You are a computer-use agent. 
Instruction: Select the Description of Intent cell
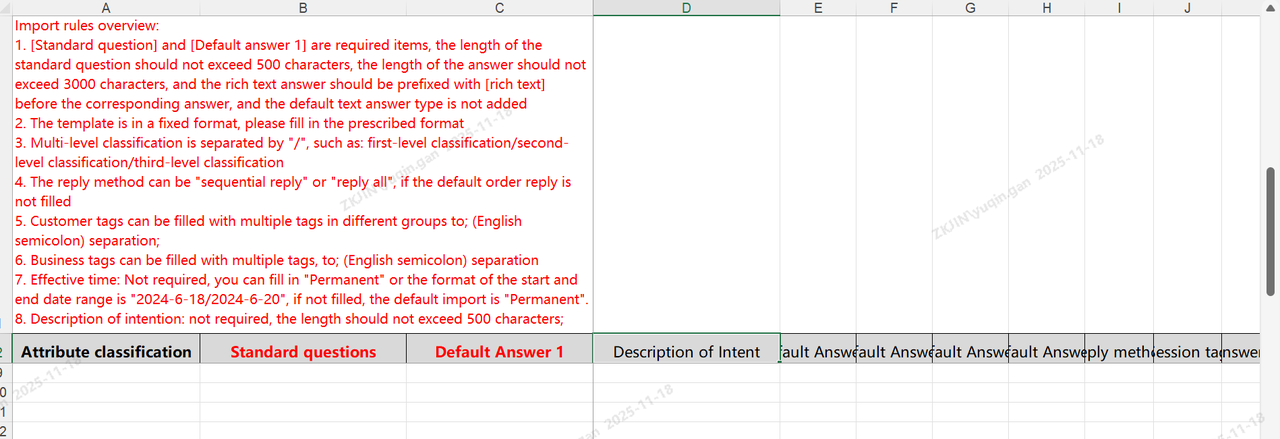tap(686, 352)
